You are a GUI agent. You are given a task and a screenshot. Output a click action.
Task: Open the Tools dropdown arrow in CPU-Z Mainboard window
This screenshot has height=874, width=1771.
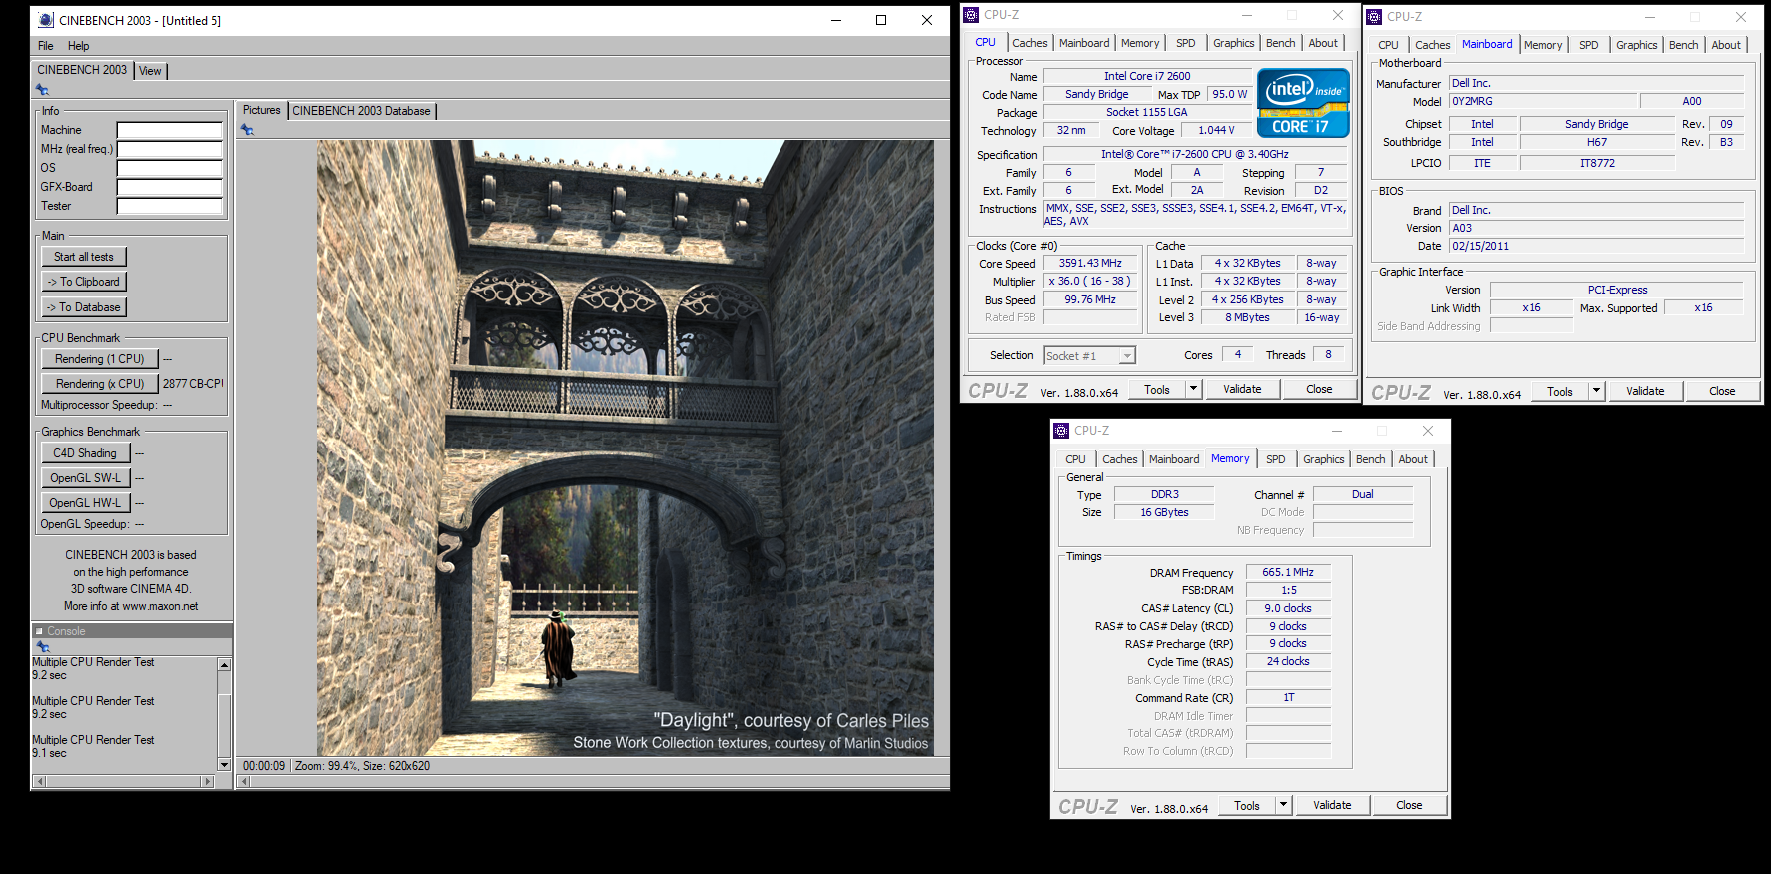[1596, 391]
